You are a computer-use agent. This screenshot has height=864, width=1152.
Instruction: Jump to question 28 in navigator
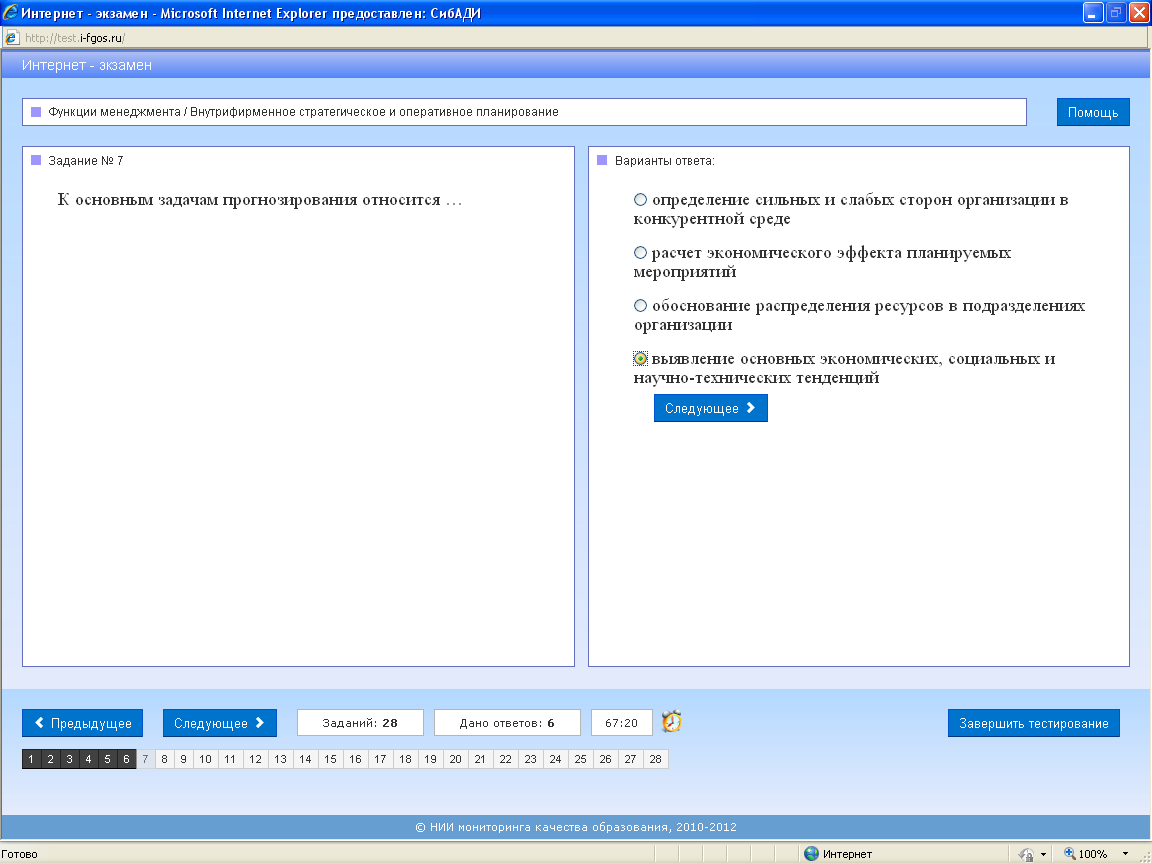point(655,759)
